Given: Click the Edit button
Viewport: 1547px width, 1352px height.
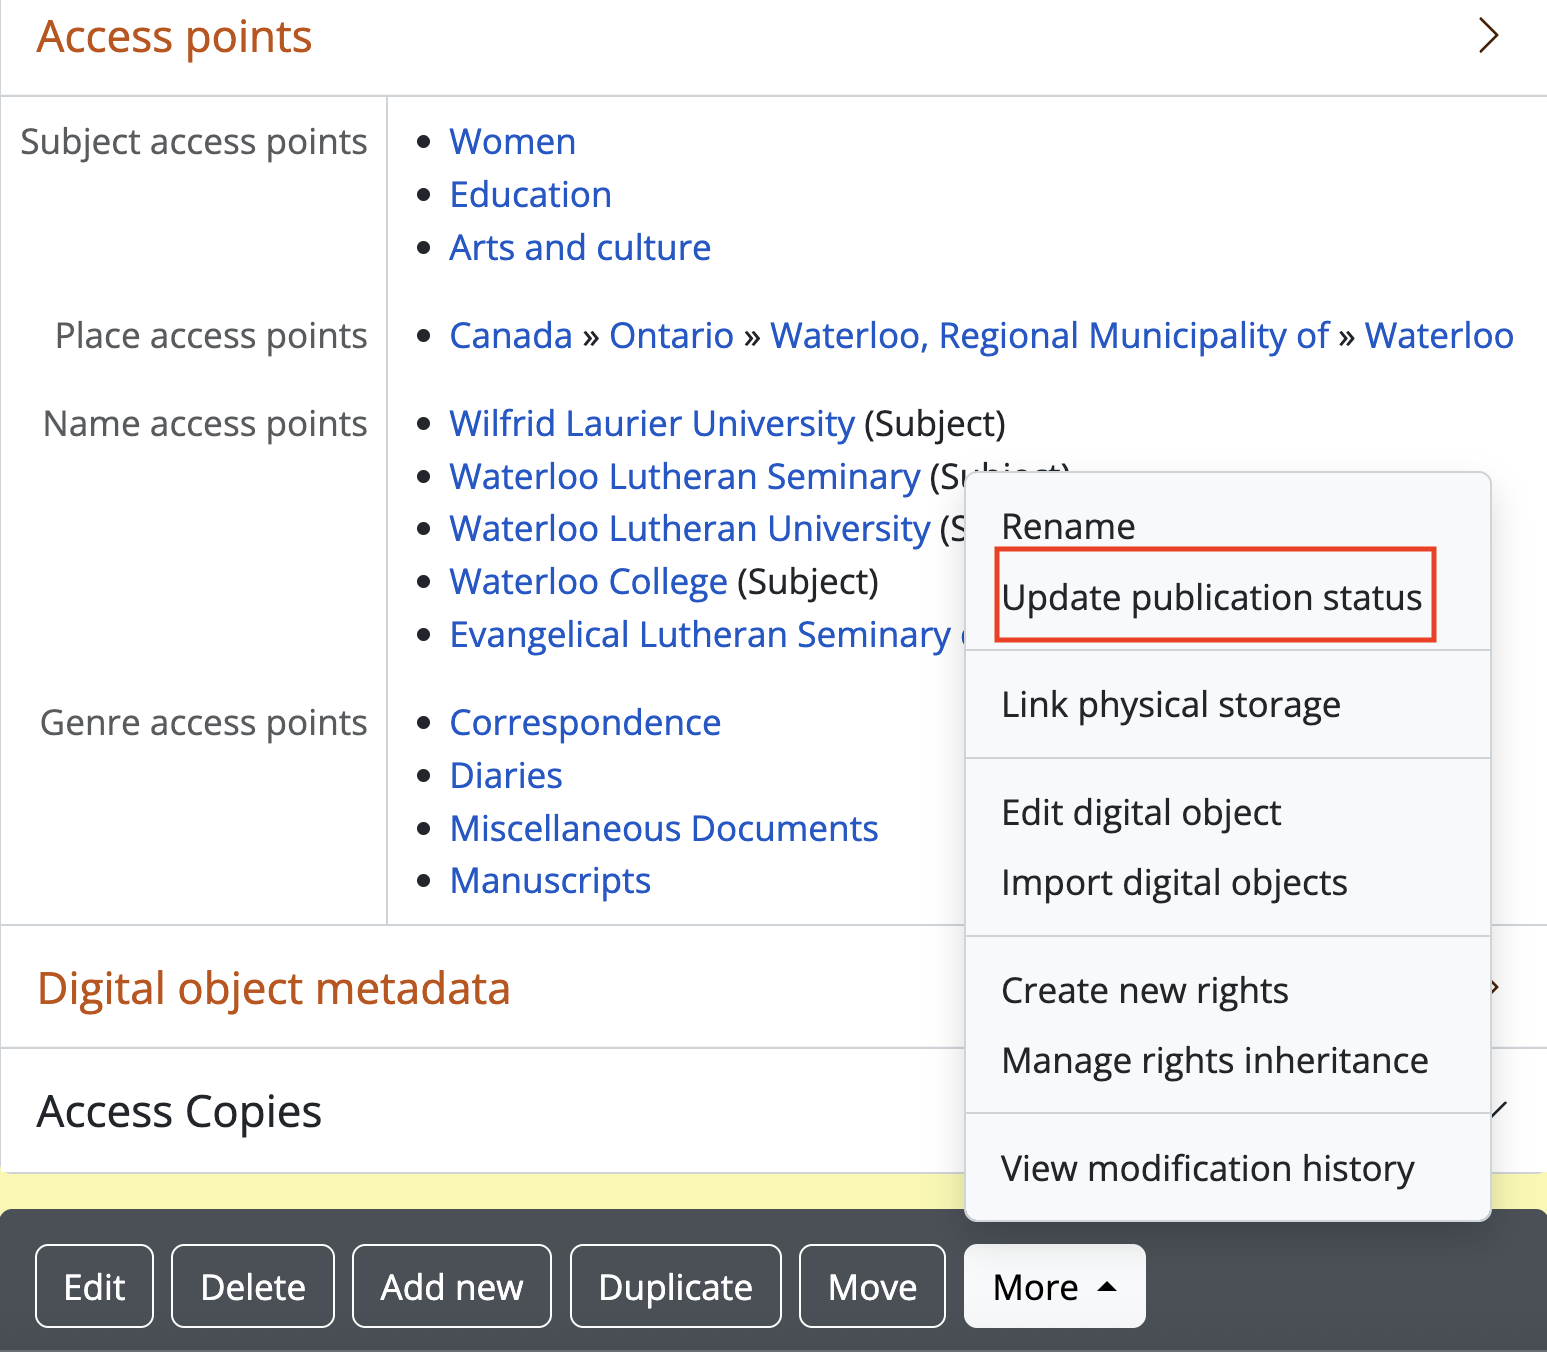Looking at the screenshot, I should 94,1286.
